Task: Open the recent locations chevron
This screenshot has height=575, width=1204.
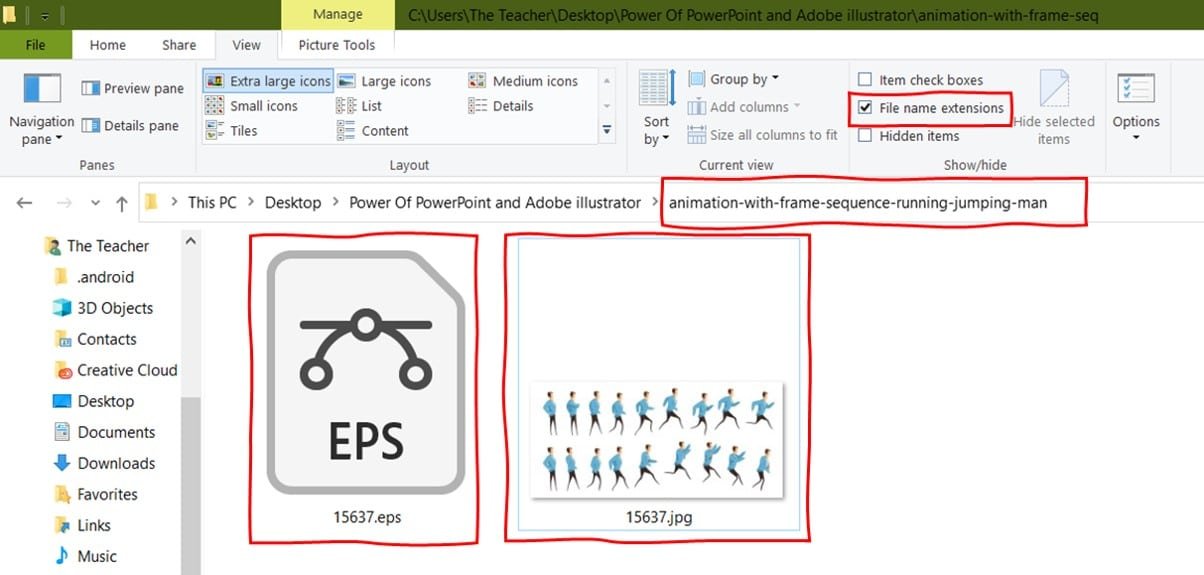Action: tap(96, 203)
